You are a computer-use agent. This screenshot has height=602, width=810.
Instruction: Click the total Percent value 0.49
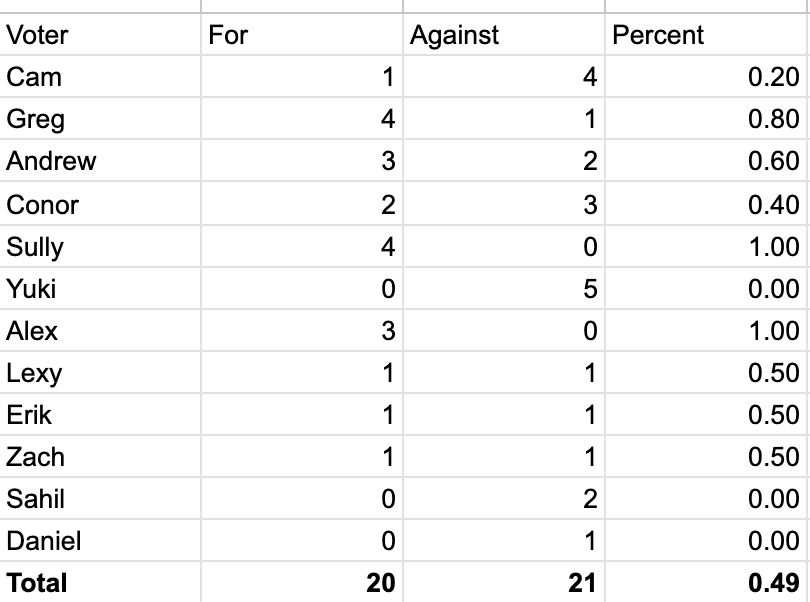click(774, 583)
